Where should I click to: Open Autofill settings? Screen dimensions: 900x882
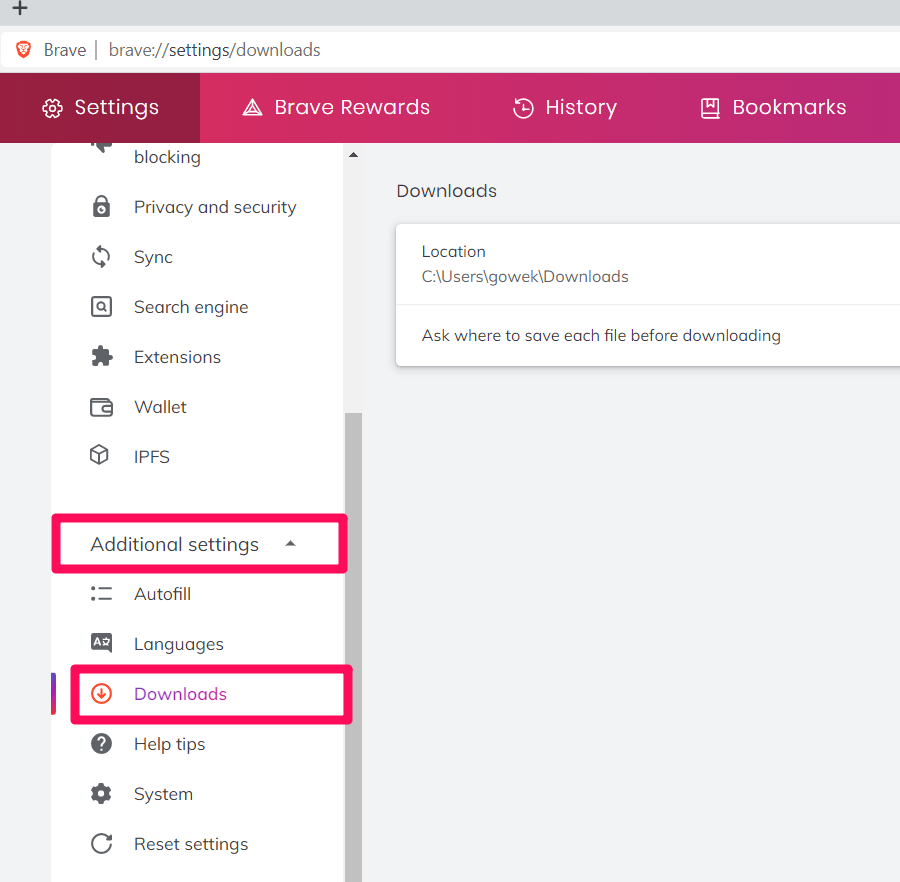click(162, 594)
